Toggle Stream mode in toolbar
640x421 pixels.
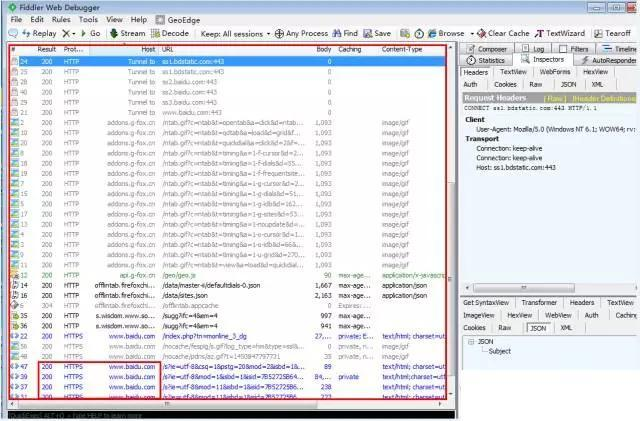tap(127, 33)
